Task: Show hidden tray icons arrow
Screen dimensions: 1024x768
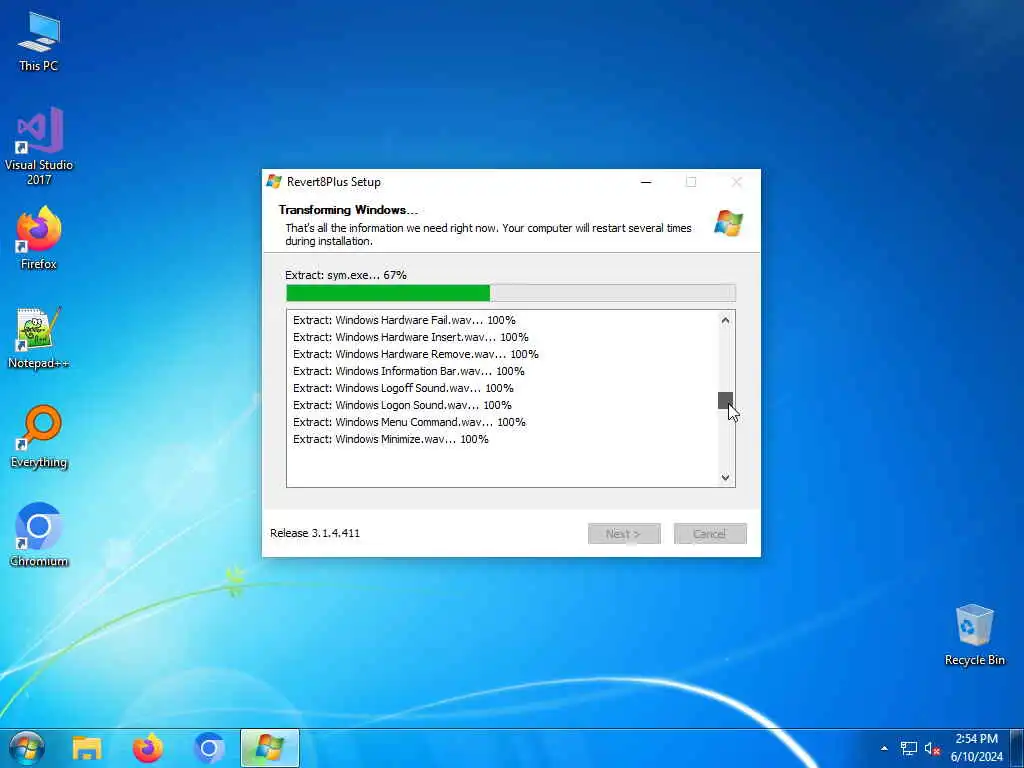Action: (x=884, y=748)
